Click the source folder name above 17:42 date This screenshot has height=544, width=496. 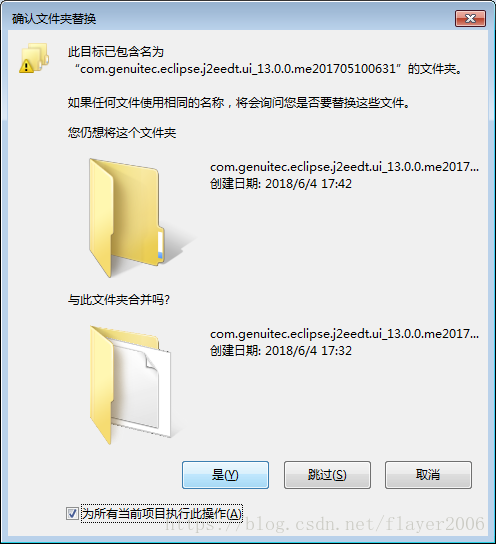pyautogui.click(x=344, y=167)
